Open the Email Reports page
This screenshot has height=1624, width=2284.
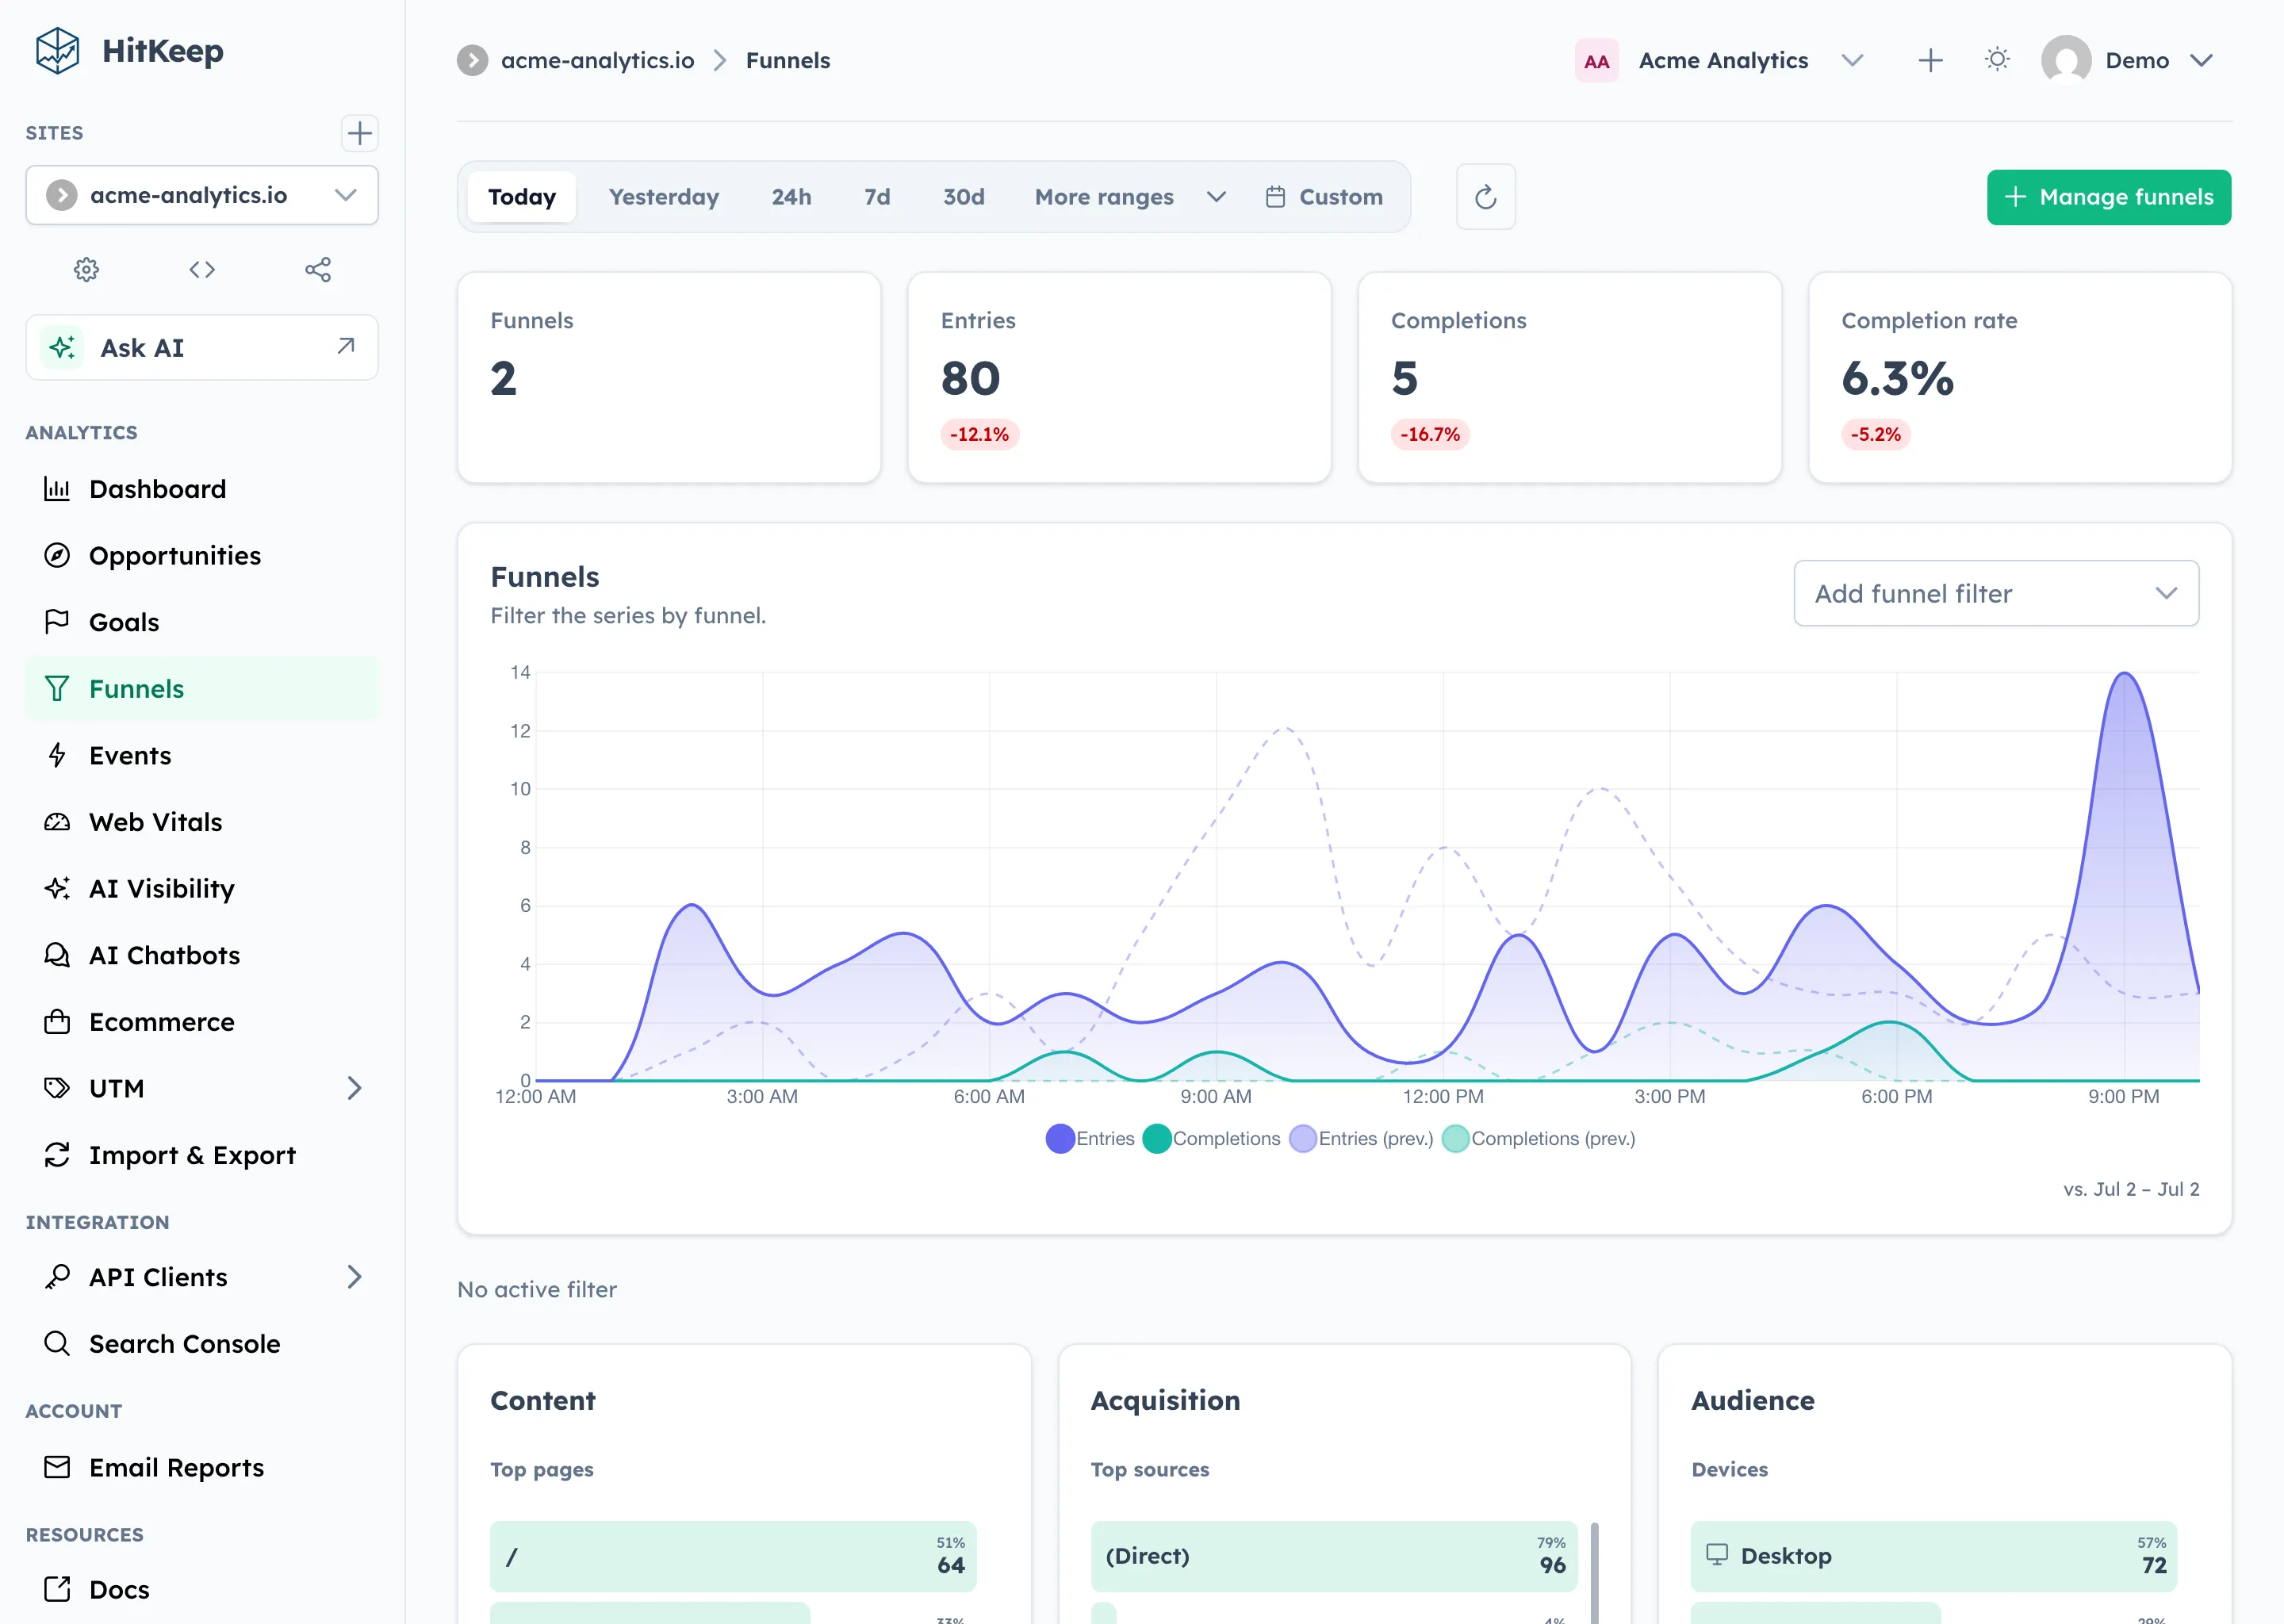[202, 1467]
